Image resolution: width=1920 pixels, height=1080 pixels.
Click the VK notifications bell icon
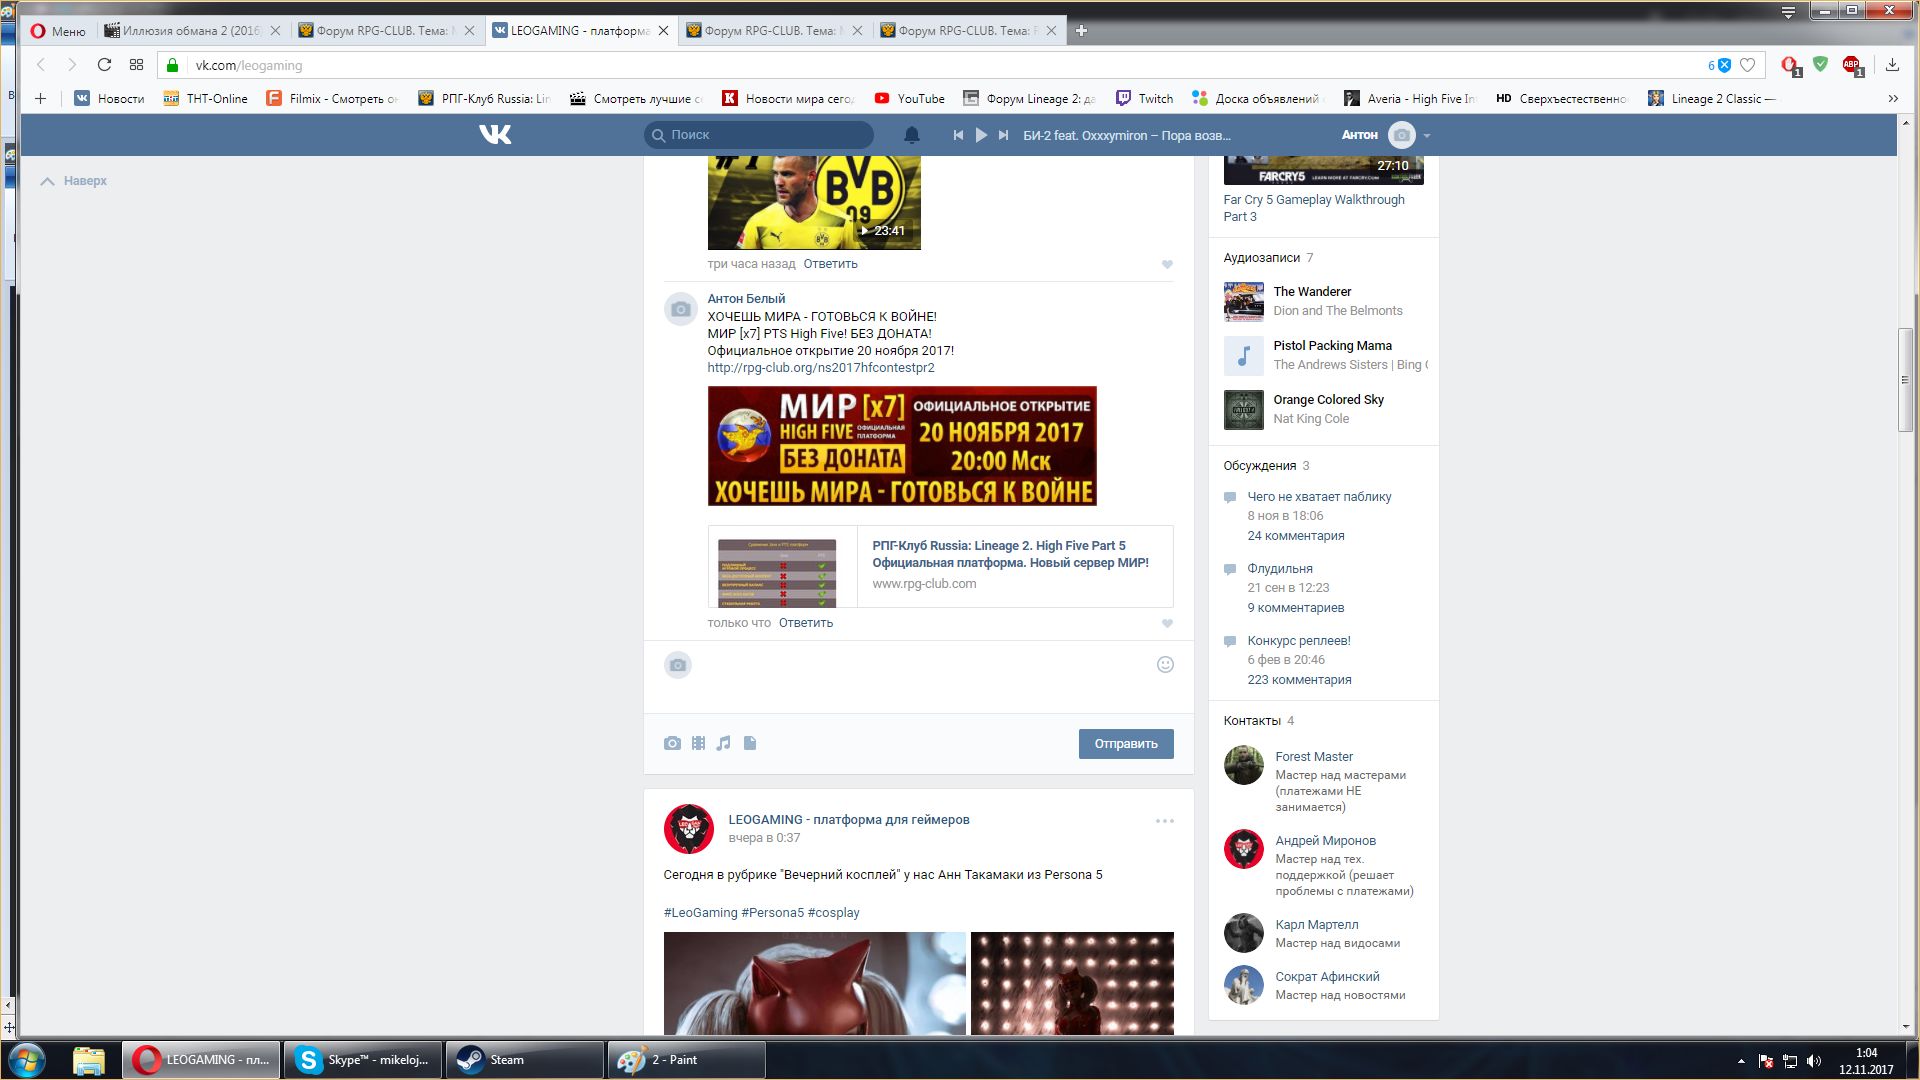click(x=911, y=135)
